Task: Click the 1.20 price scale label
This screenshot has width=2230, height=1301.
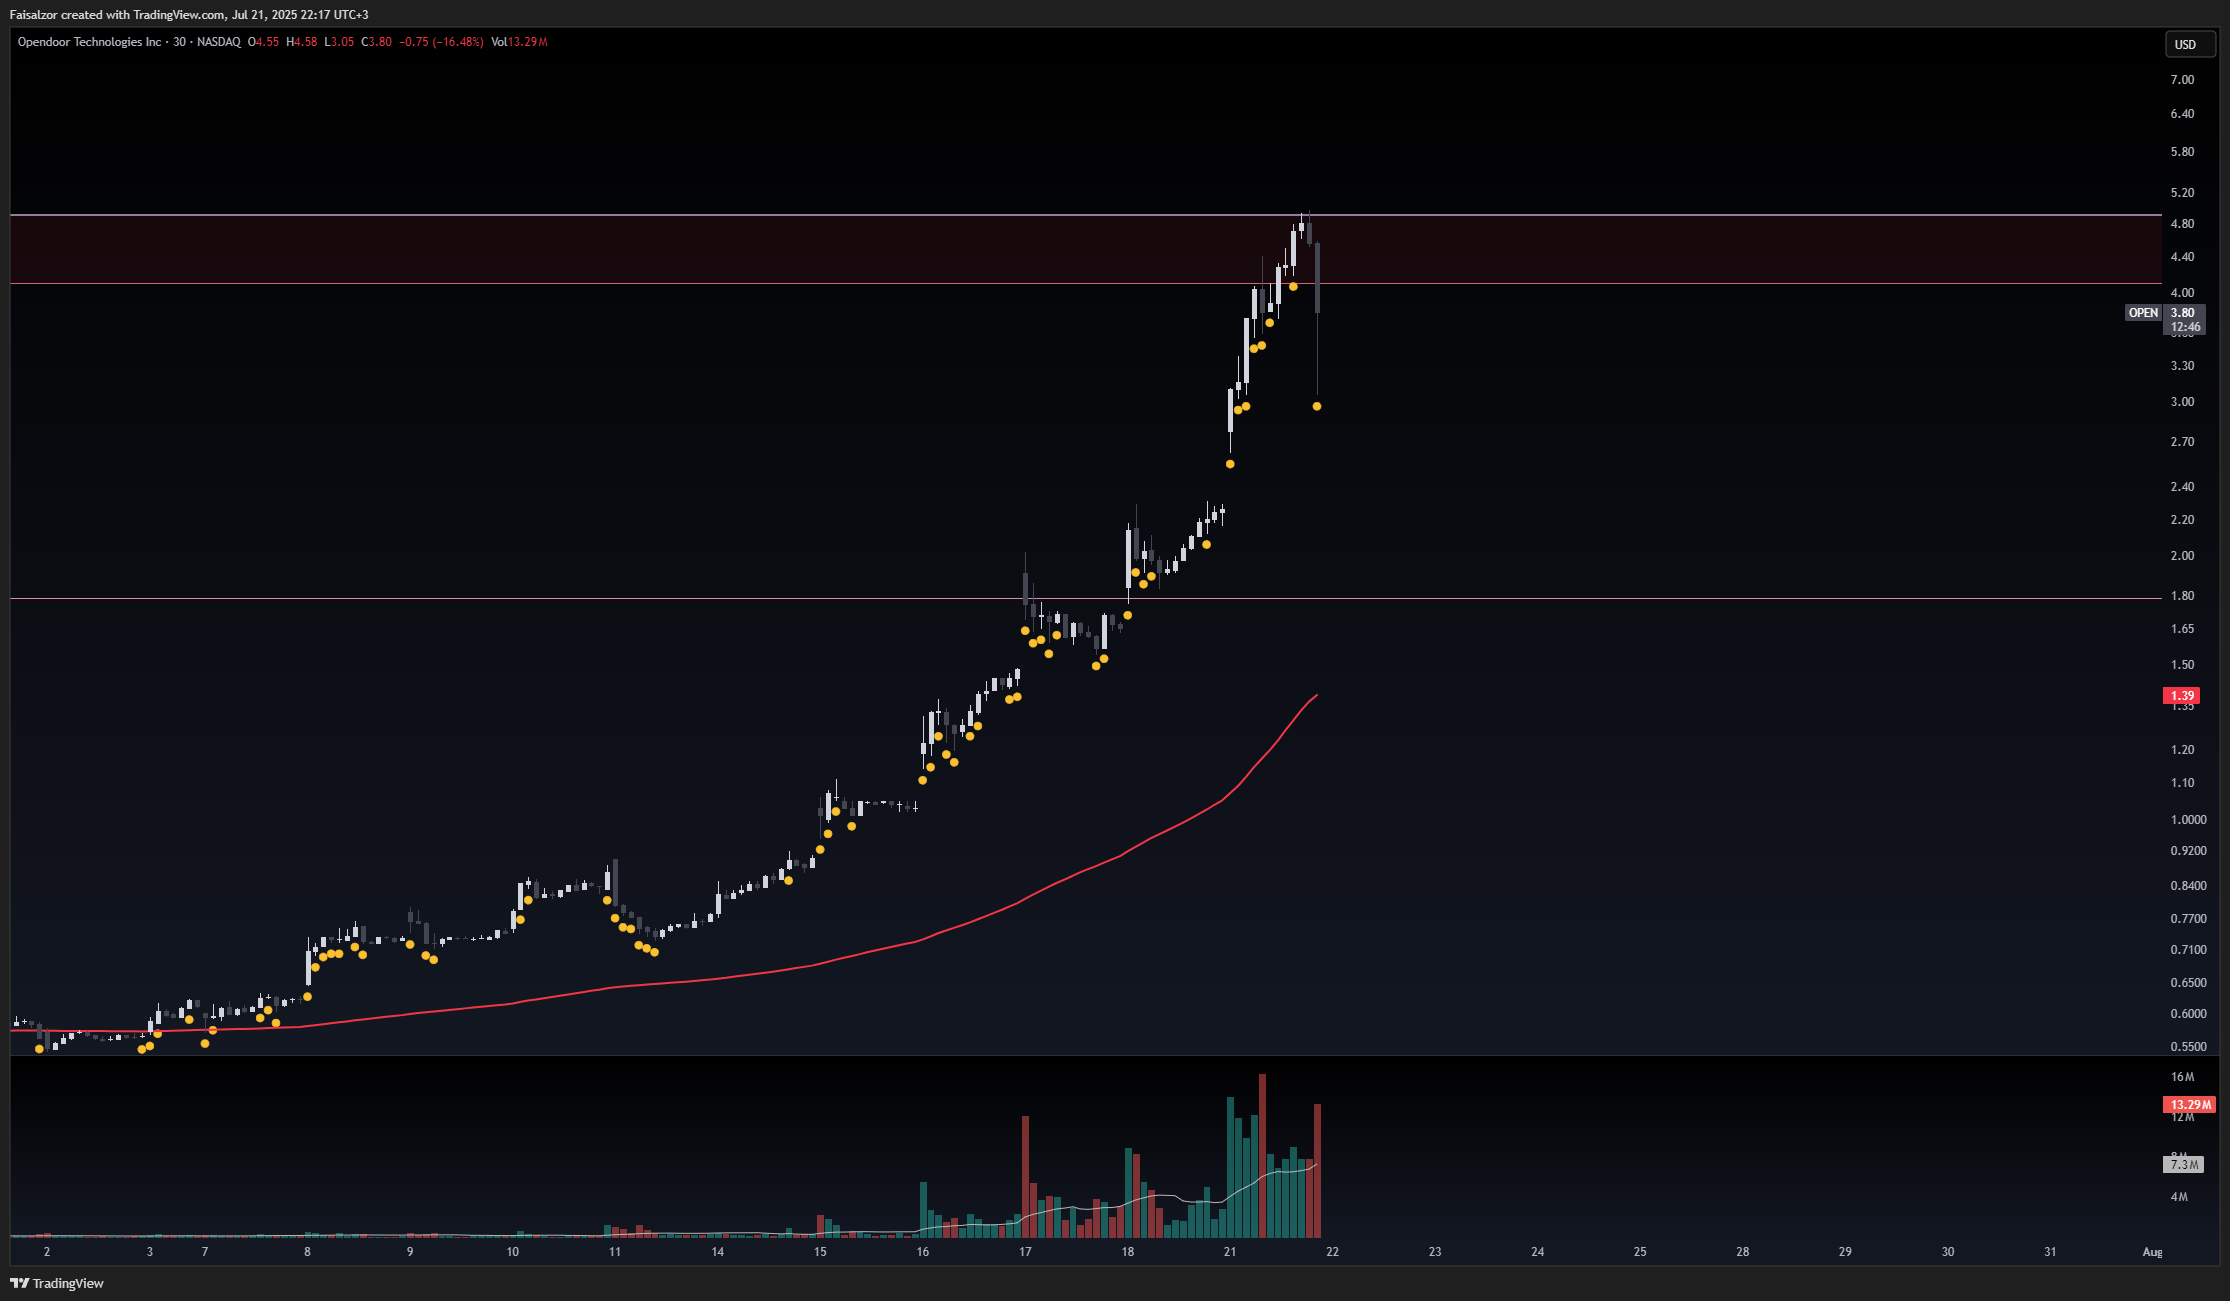Action: click(x=2182, y=750)
